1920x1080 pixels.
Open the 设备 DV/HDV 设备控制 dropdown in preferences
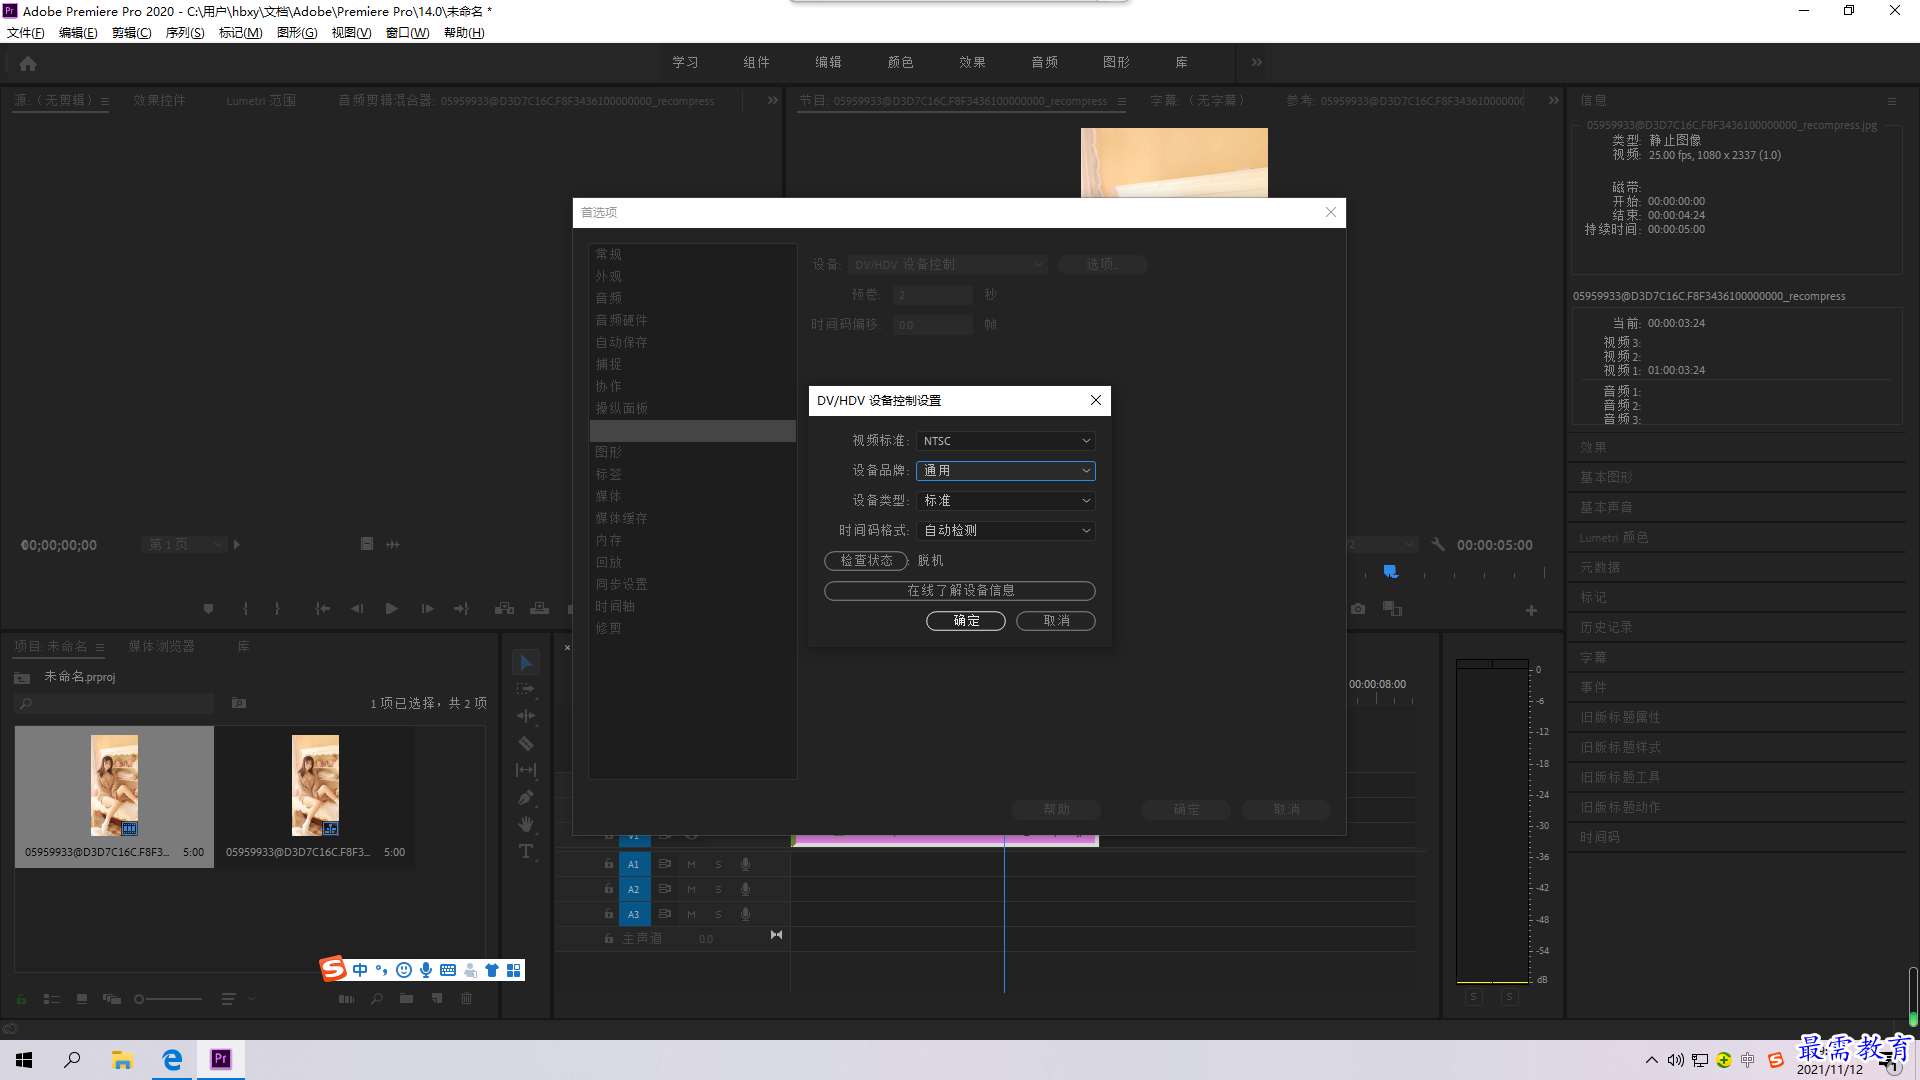948,265
